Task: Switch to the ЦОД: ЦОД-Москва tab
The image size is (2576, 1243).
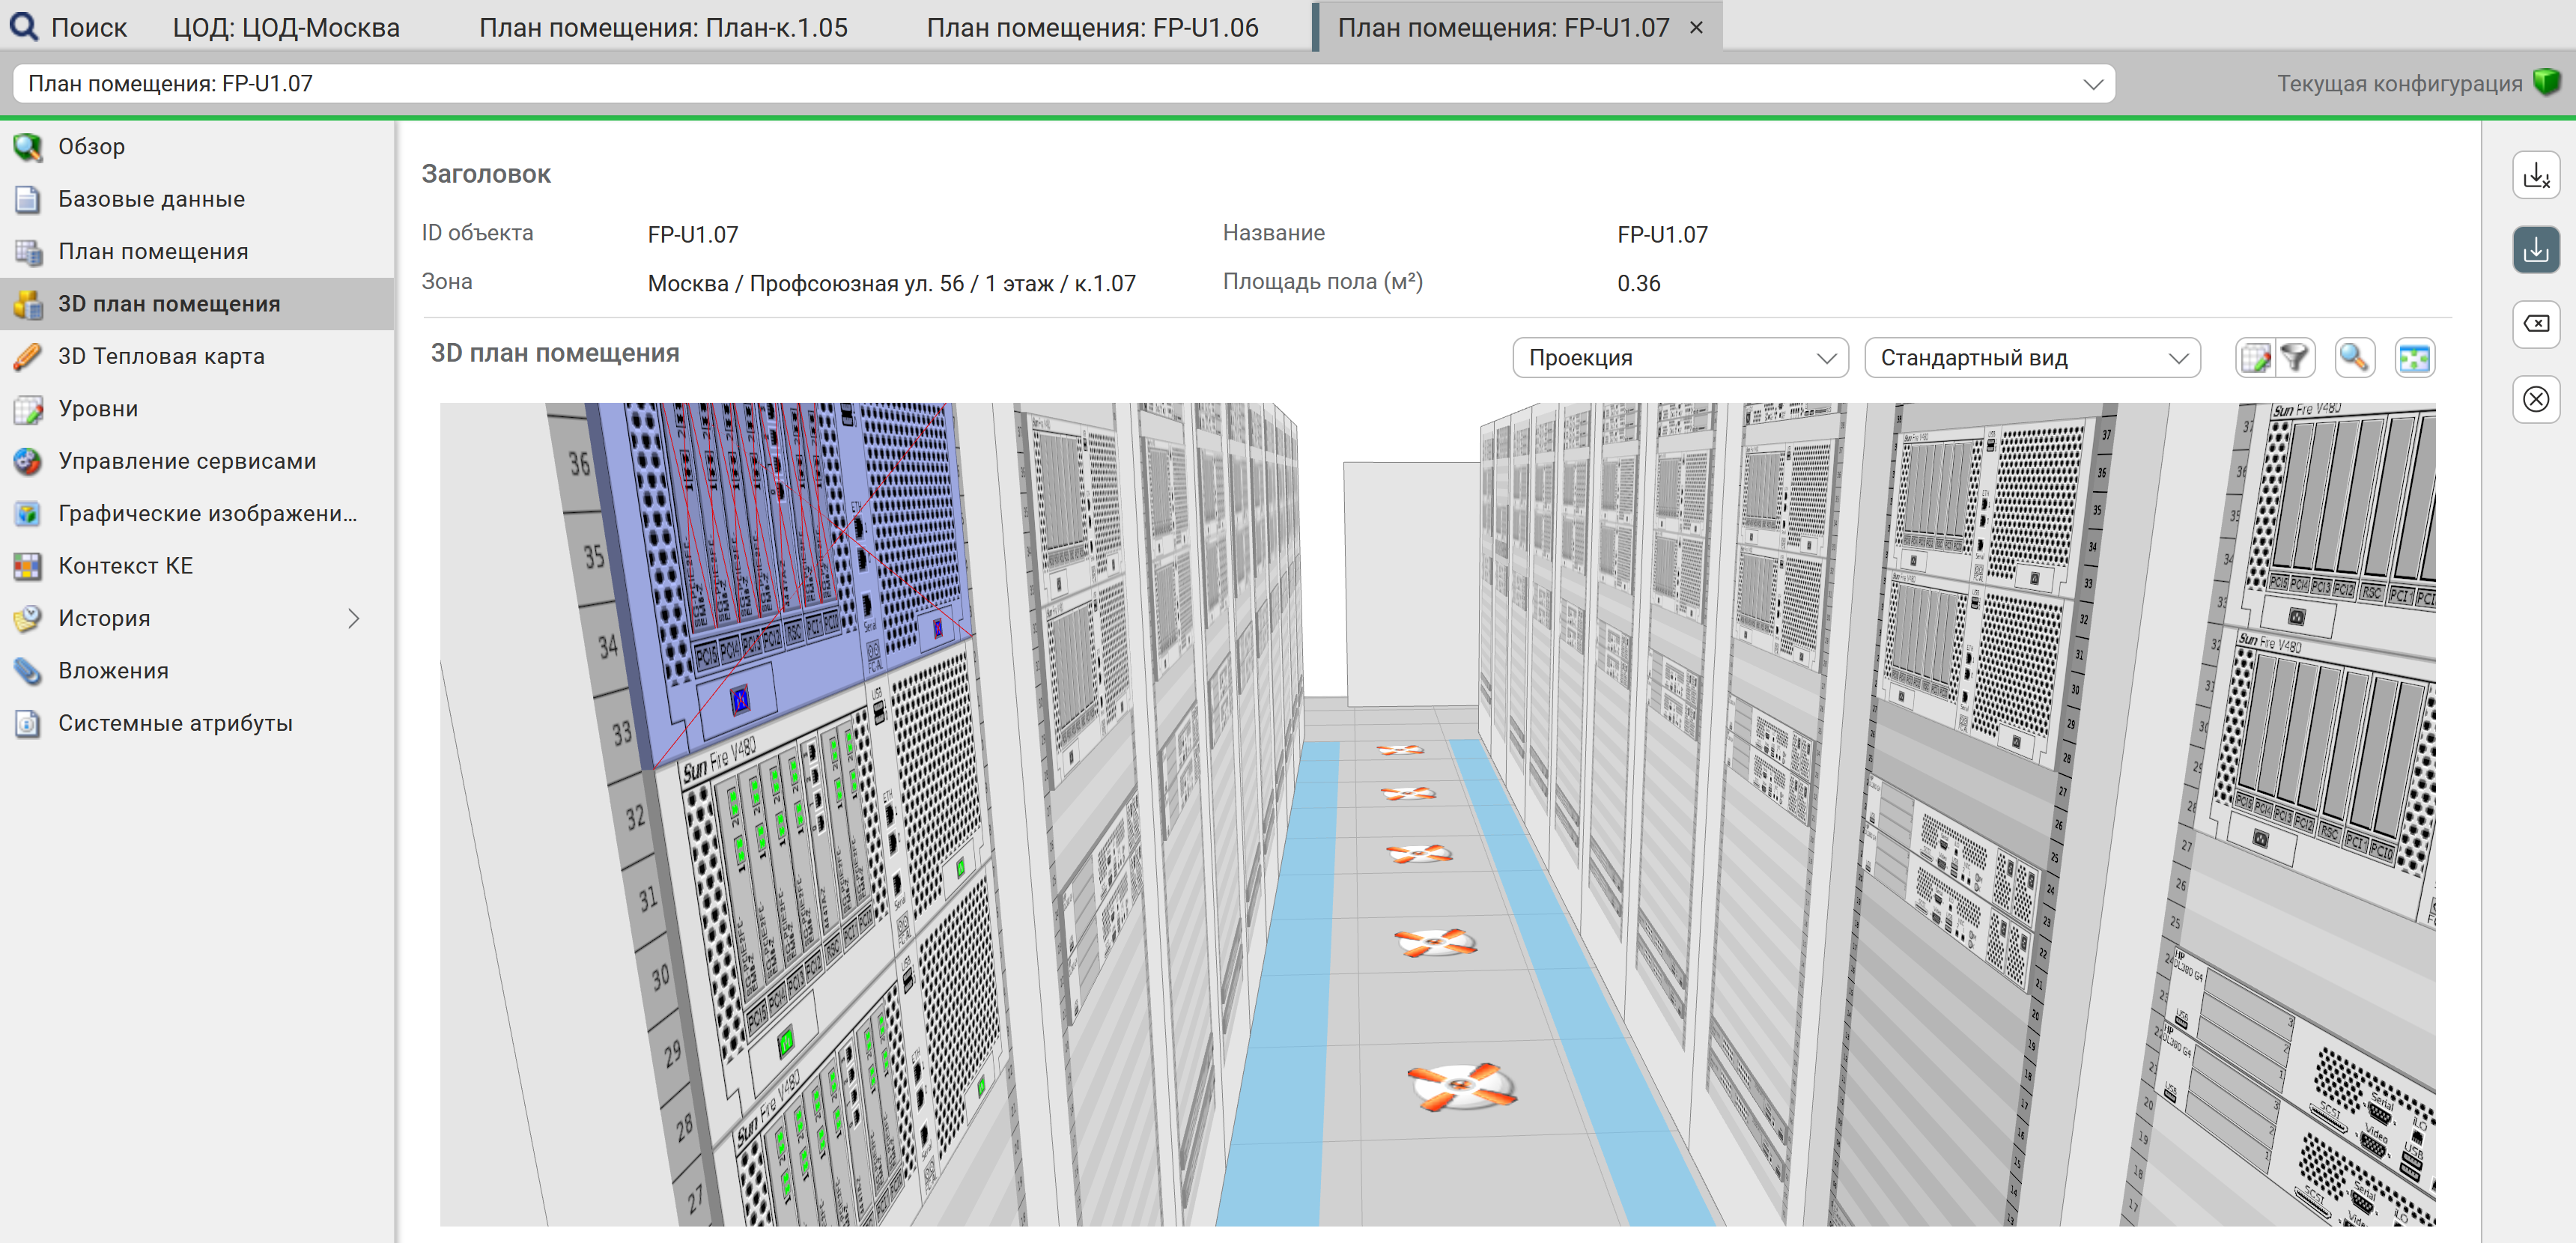Action: (x=286, y=27)
